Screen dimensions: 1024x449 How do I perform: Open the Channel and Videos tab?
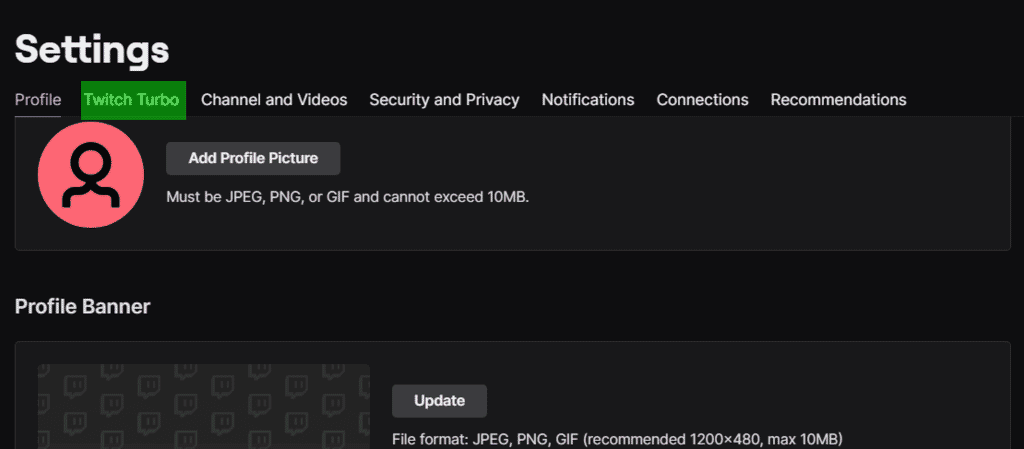click(x=274, y=100)
